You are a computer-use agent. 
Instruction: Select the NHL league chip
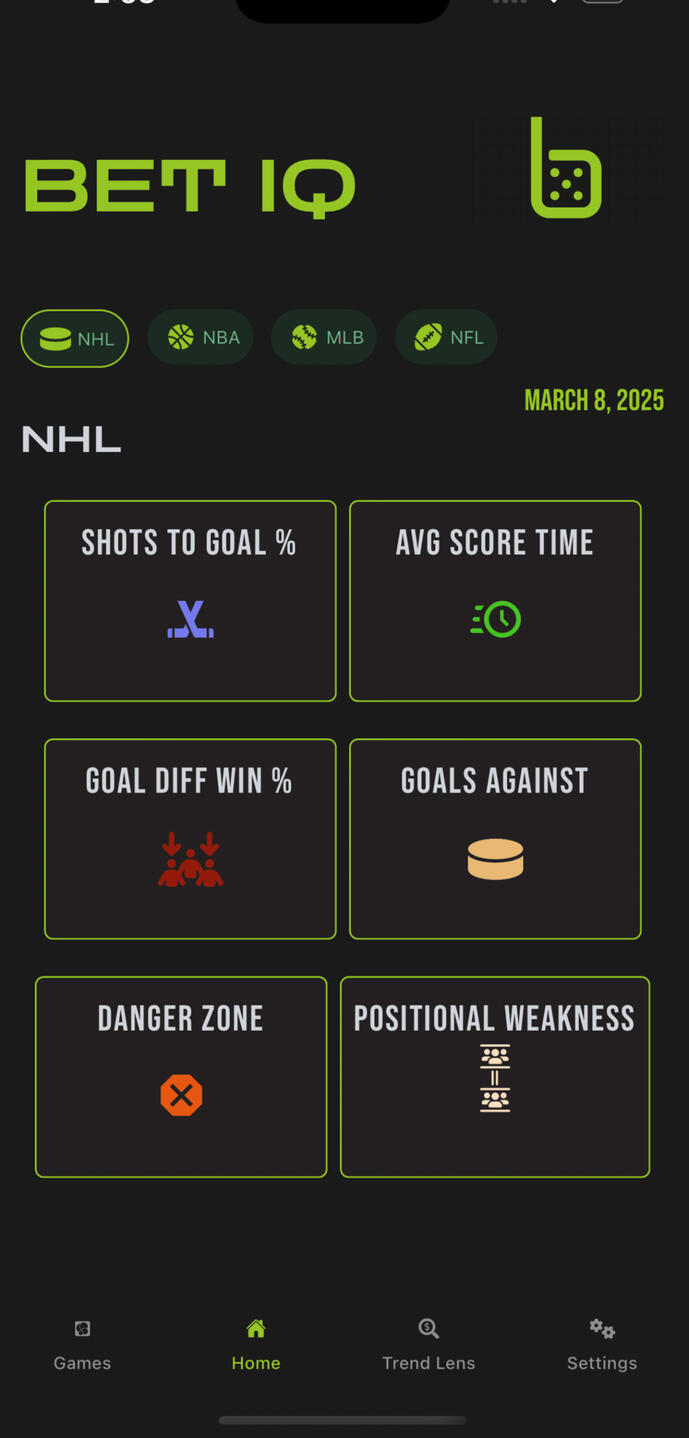(75, 338)
